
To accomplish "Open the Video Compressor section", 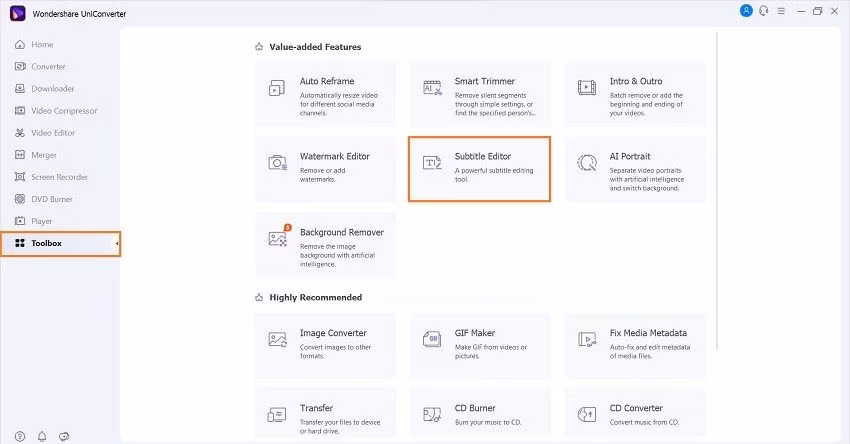I will pos(63,111).
